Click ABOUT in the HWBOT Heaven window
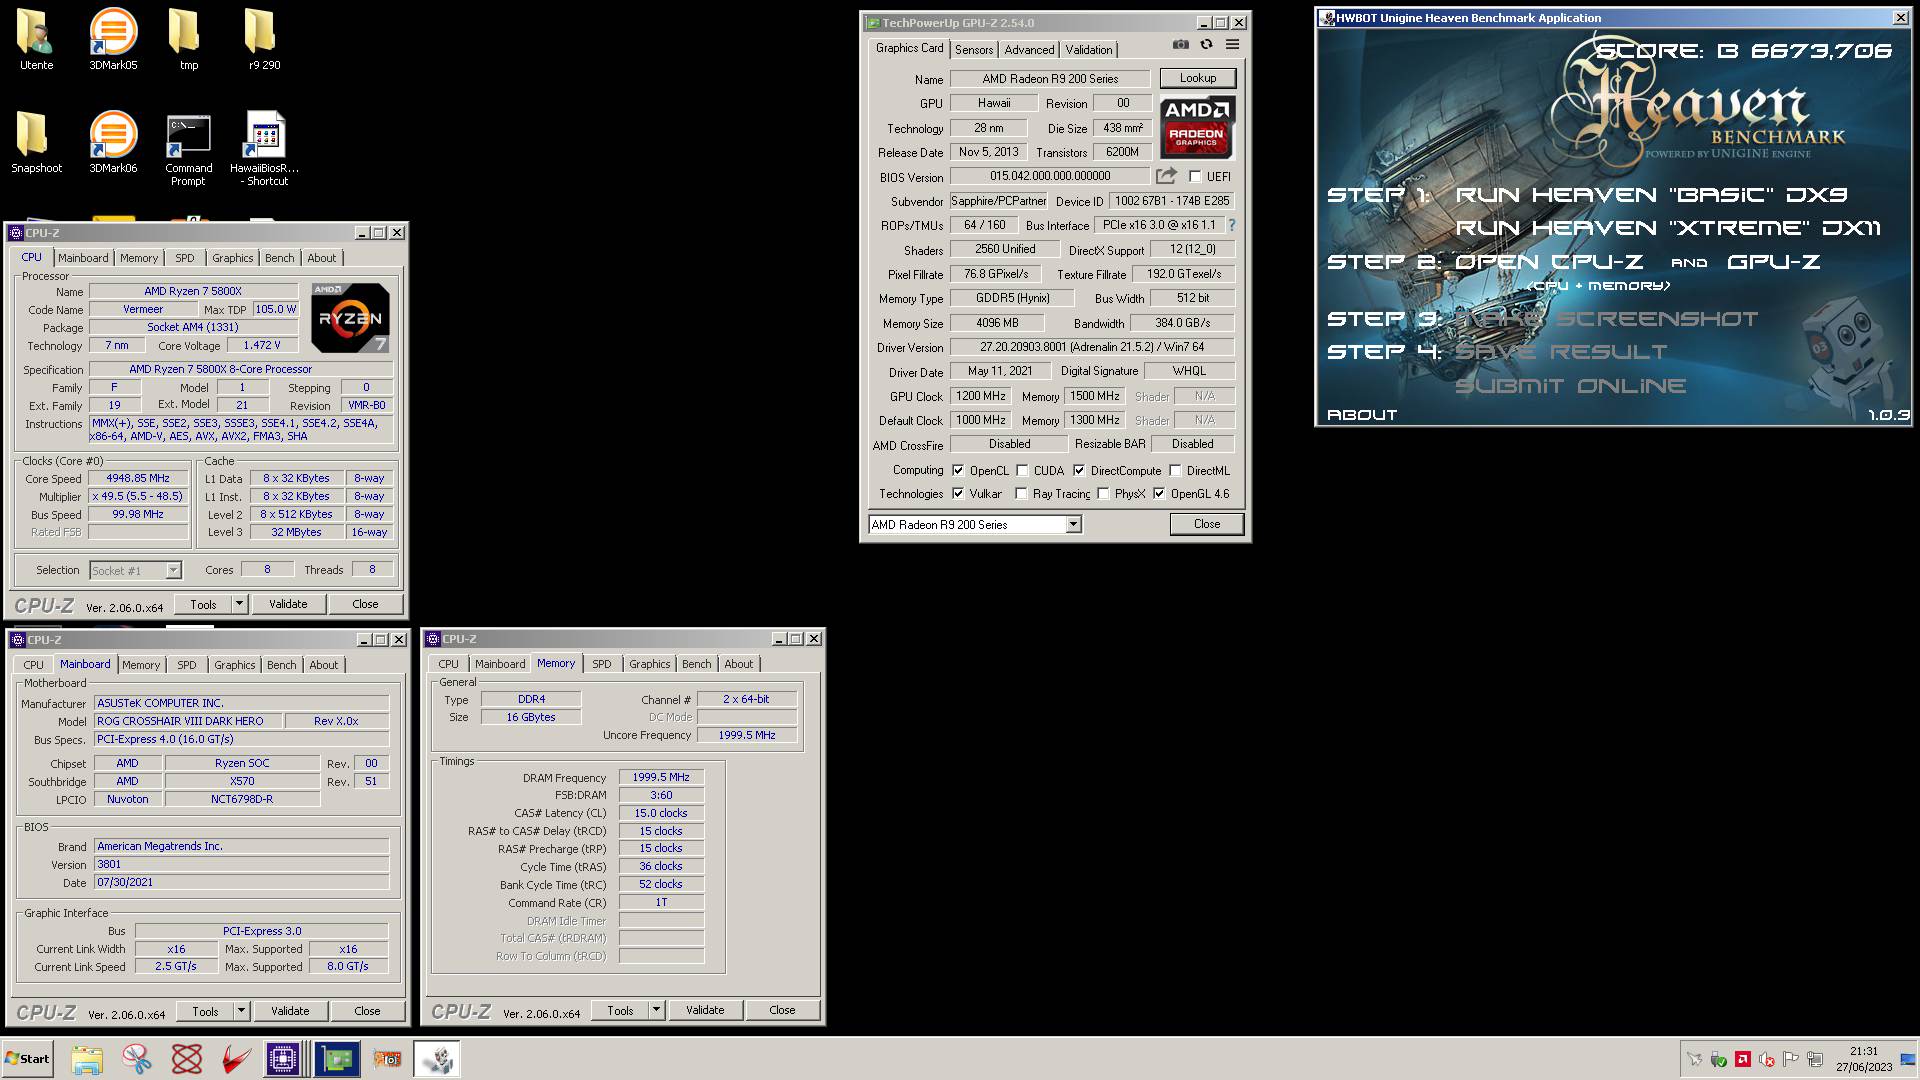The height and width of the screenshot is (1080, 1920). click(x=1362, y=415)
